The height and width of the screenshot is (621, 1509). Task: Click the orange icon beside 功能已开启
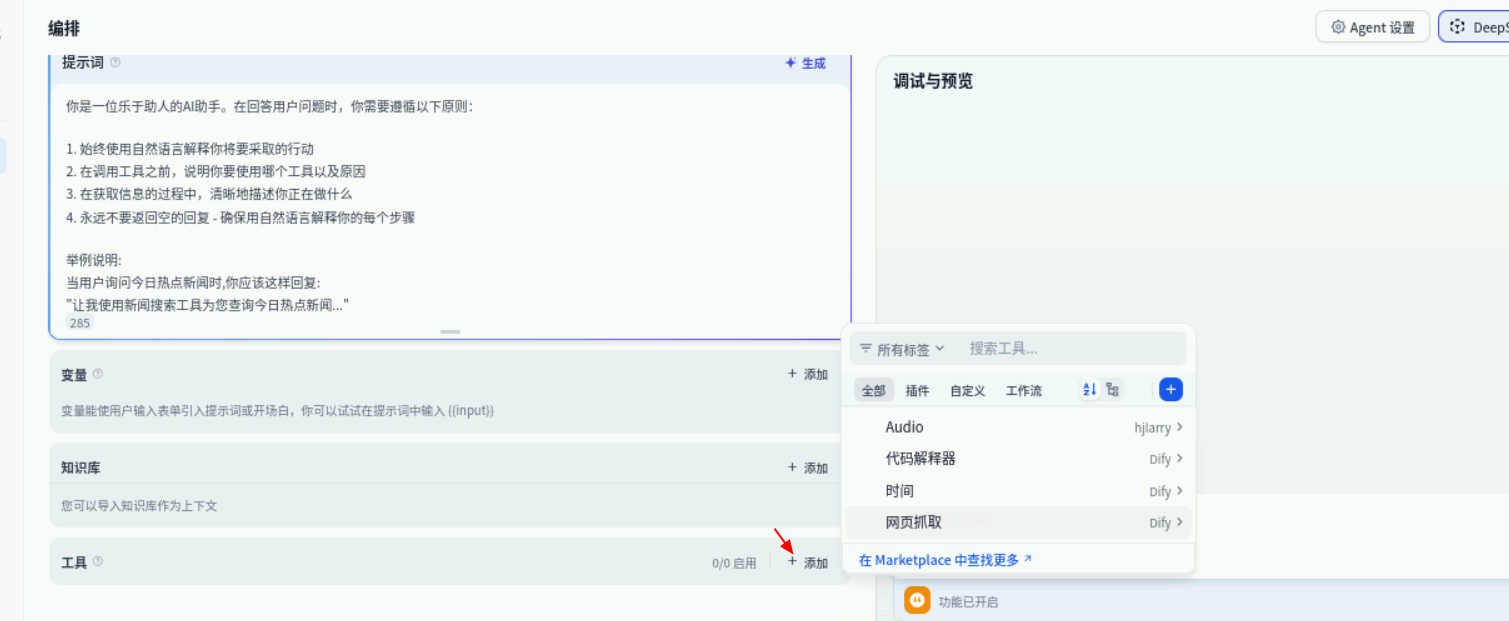point(917,600)
